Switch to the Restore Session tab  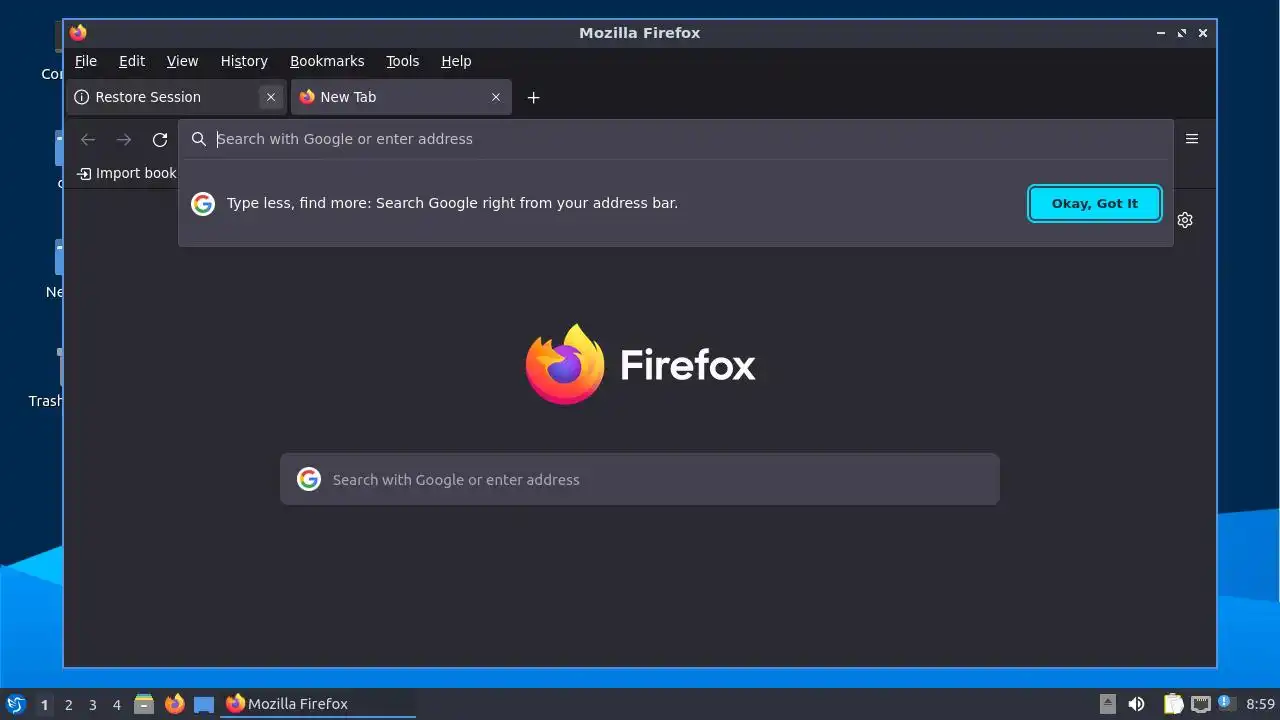177,97
